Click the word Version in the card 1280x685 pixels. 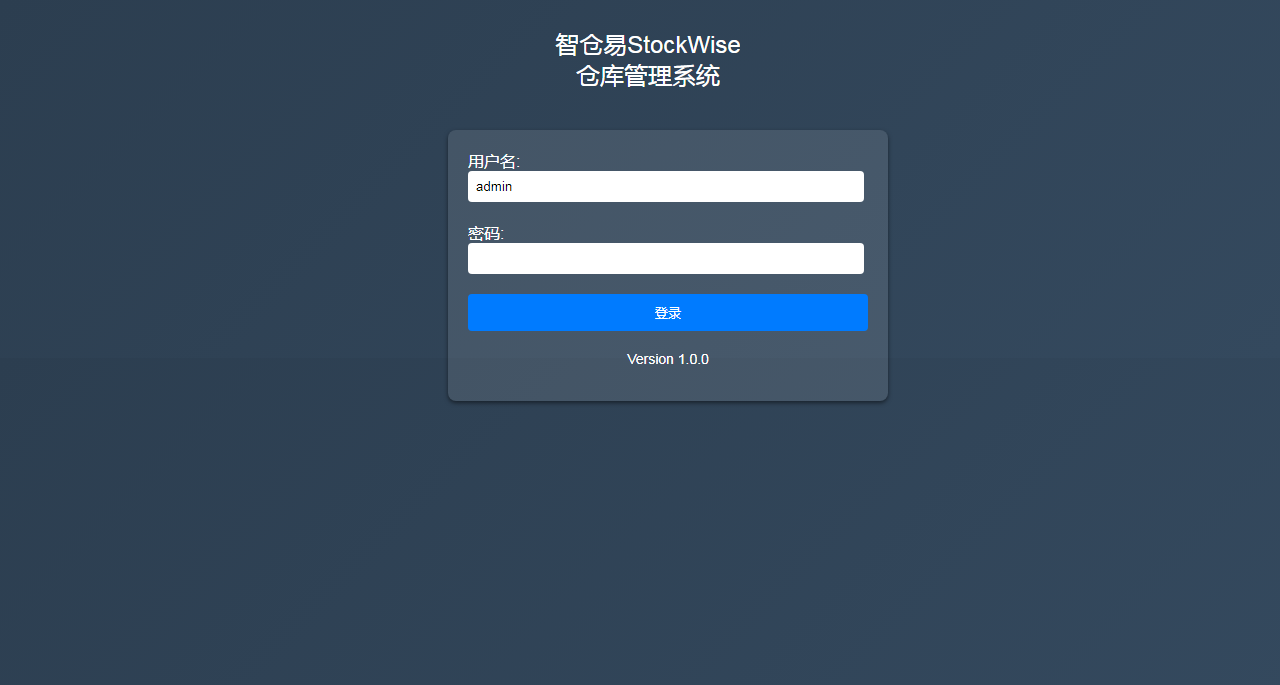650,359
